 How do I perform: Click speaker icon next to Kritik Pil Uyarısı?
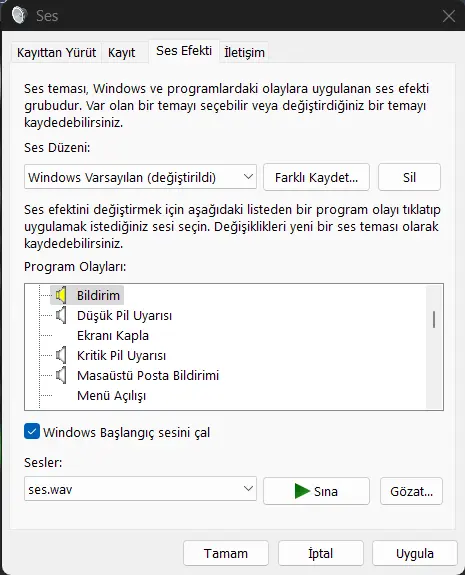61,355
